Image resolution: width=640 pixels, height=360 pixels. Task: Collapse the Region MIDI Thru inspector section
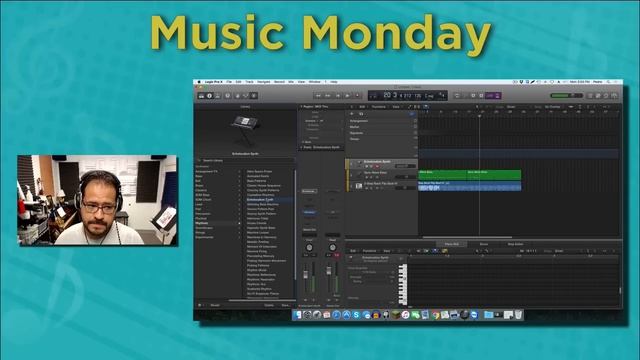(x=302, y=107)
